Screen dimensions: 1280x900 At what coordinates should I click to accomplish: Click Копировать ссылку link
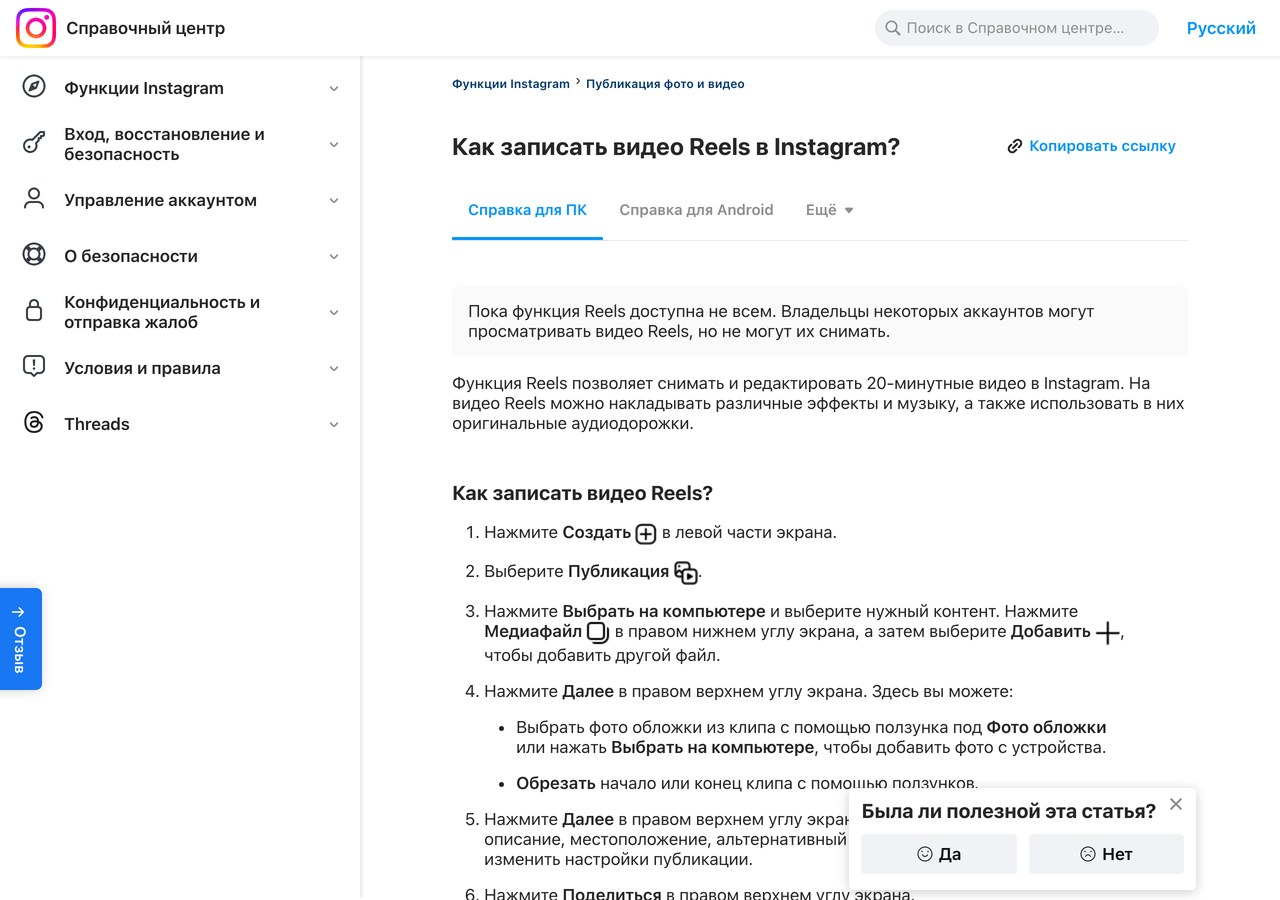pyautogui.click(x=1102, y=146)
